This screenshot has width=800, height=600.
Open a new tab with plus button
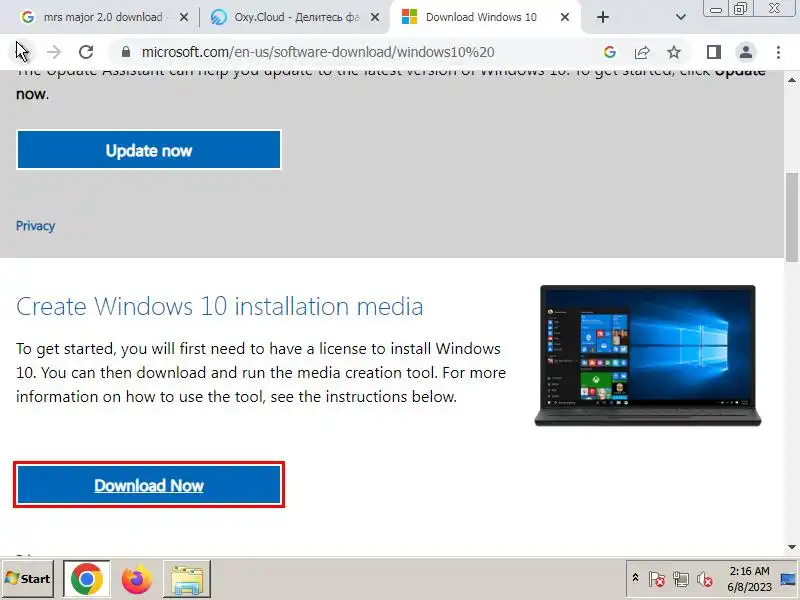tap(603, 17)
